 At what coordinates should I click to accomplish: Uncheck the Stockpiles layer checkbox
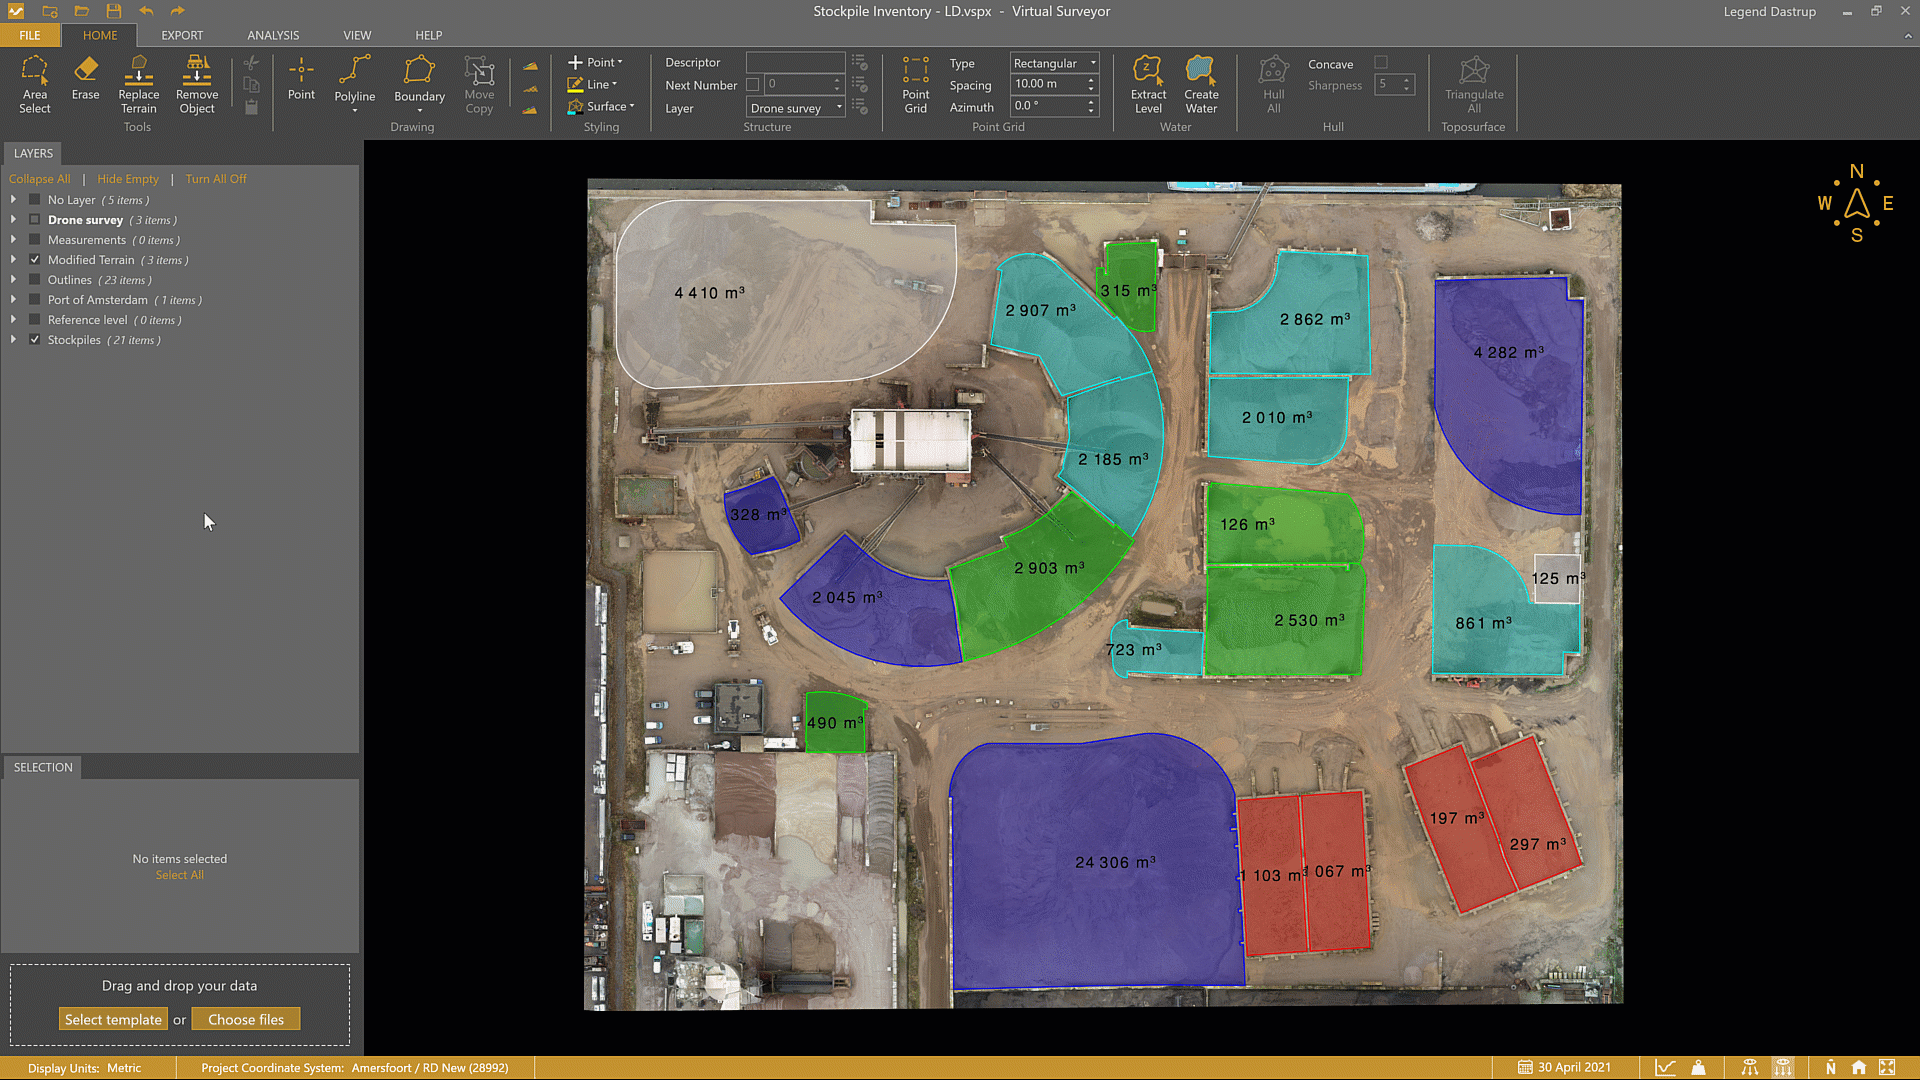tap(35, 340)
